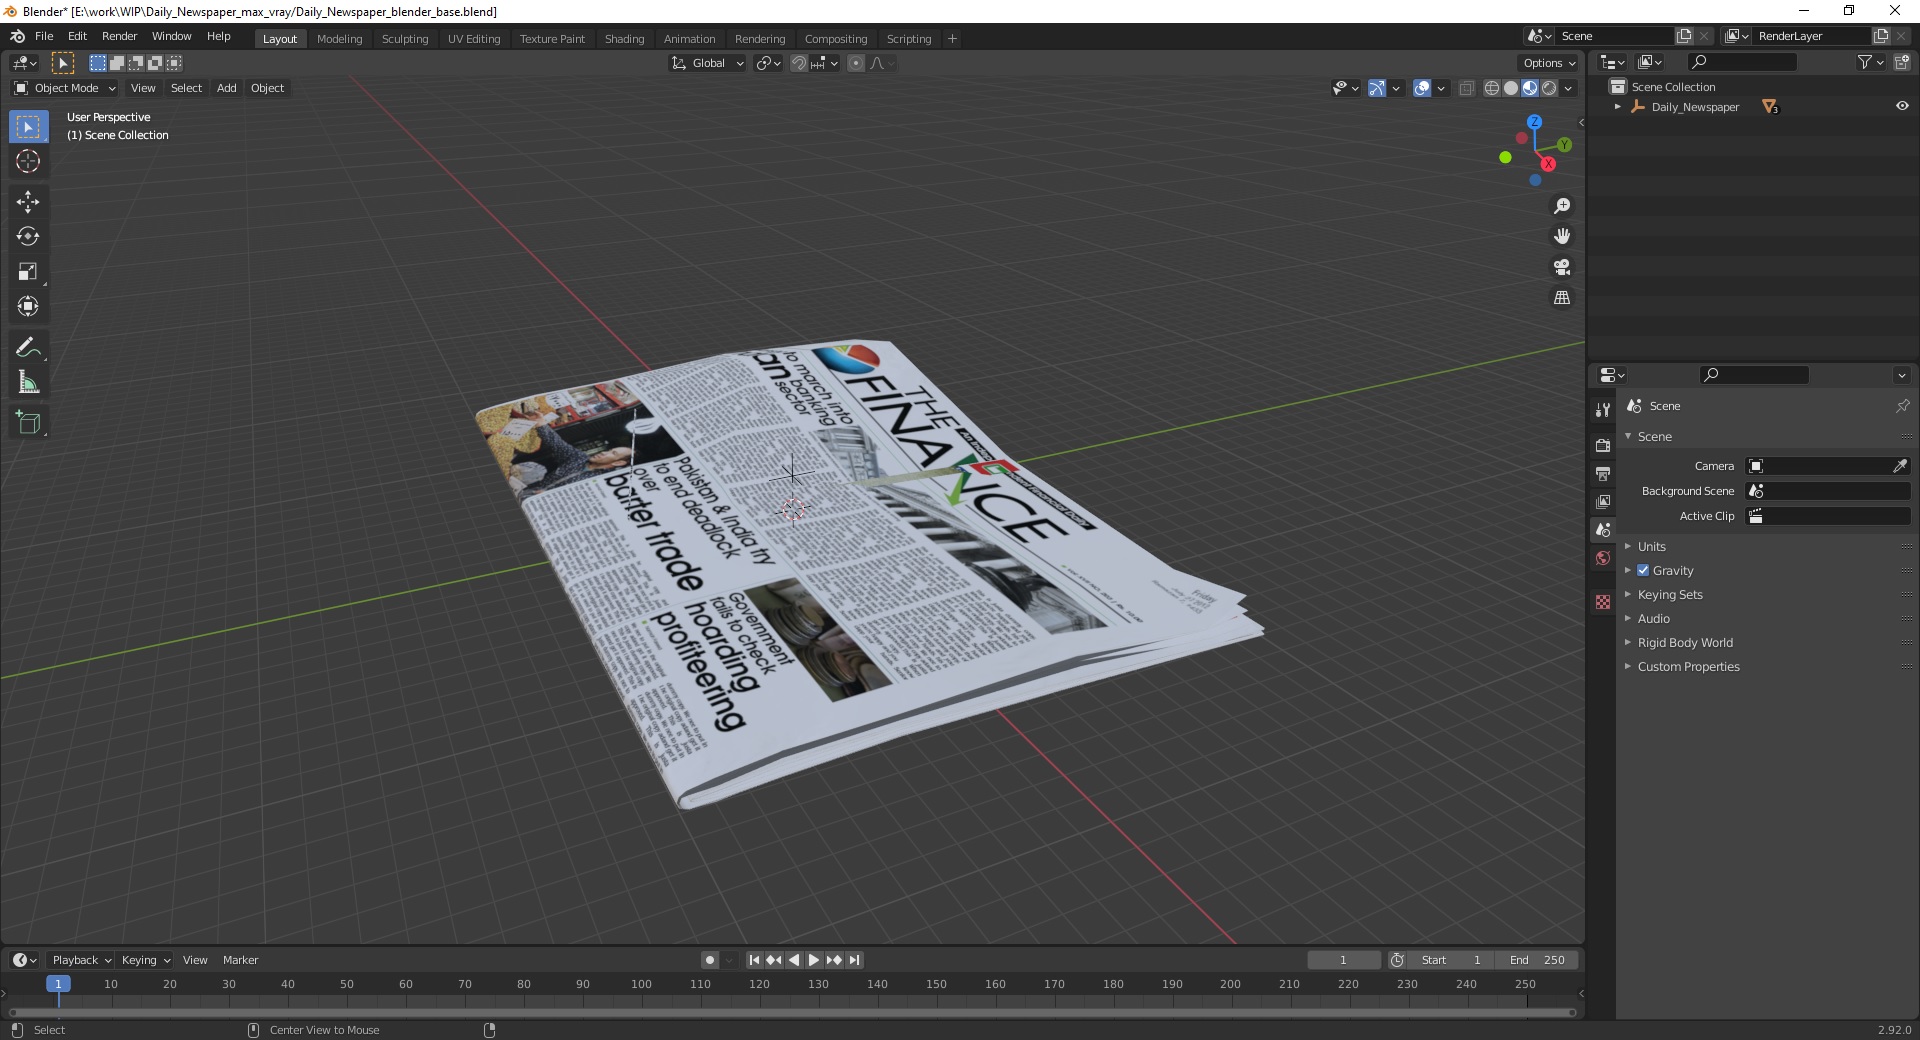Switch orthographic/perspective grid icon
The height and width of the screenshot is (1040, 1920).
[x=1562, y=298]
